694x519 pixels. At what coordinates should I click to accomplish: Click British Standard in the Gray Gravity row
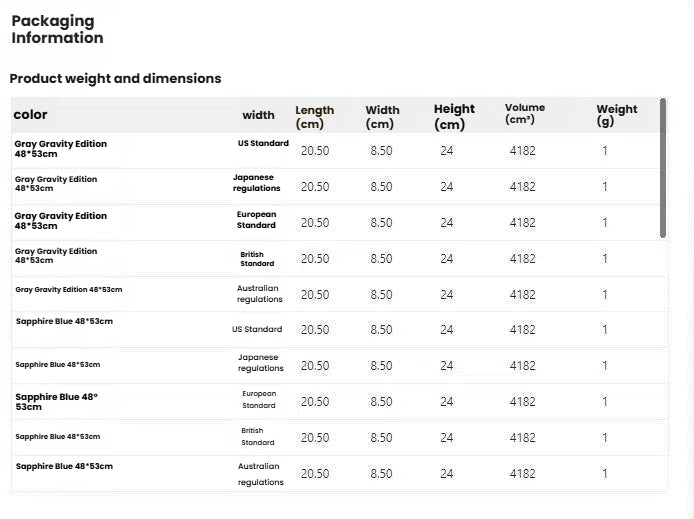257,259
